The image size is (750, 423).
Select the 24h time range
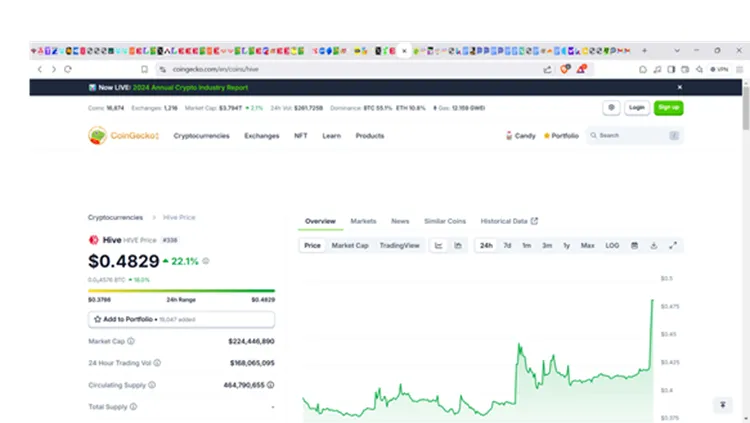pos(486,245)
